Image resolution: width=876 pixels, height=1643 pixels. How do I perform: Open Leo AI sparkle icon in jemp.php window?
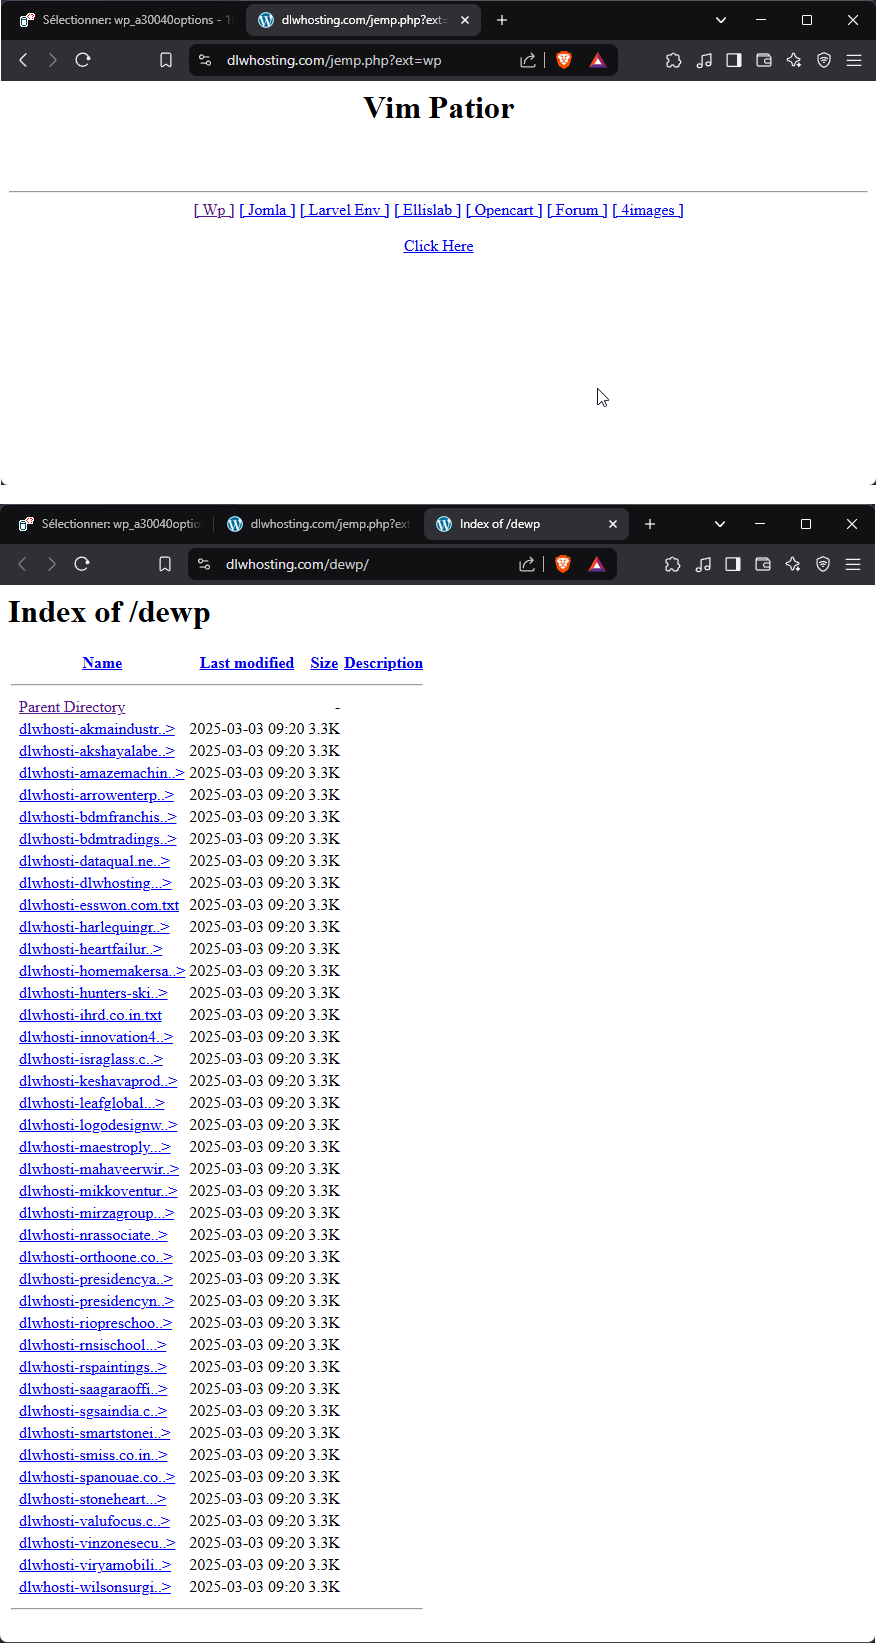[x=794, y=60]
